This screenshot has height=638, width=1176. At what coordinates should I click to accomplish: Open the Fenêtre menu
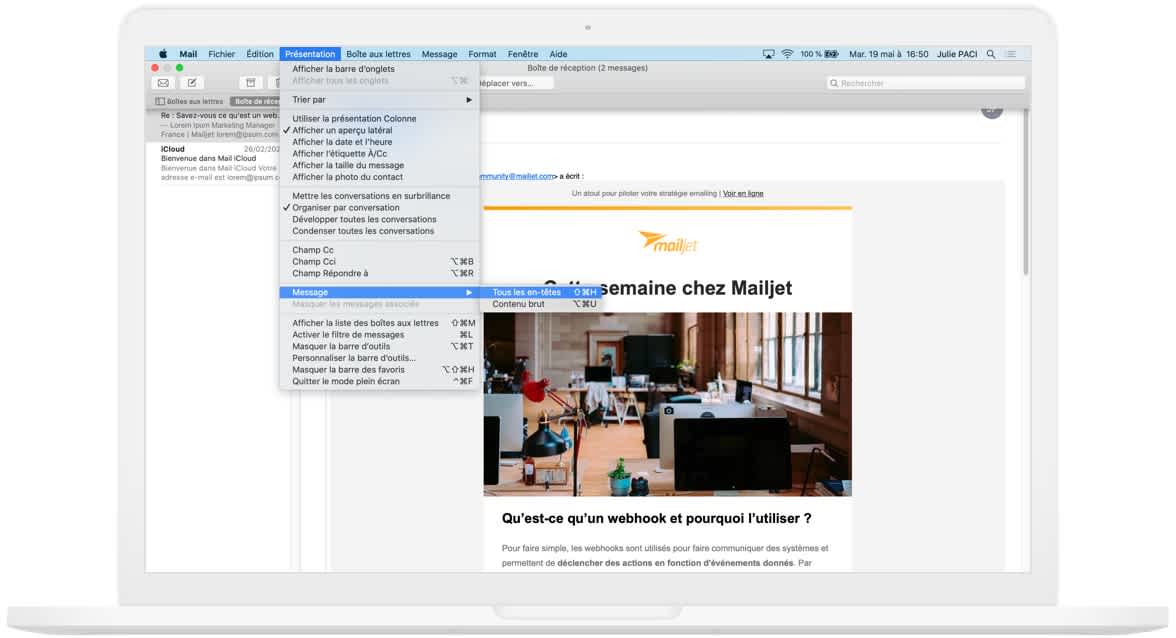[523, 54]
